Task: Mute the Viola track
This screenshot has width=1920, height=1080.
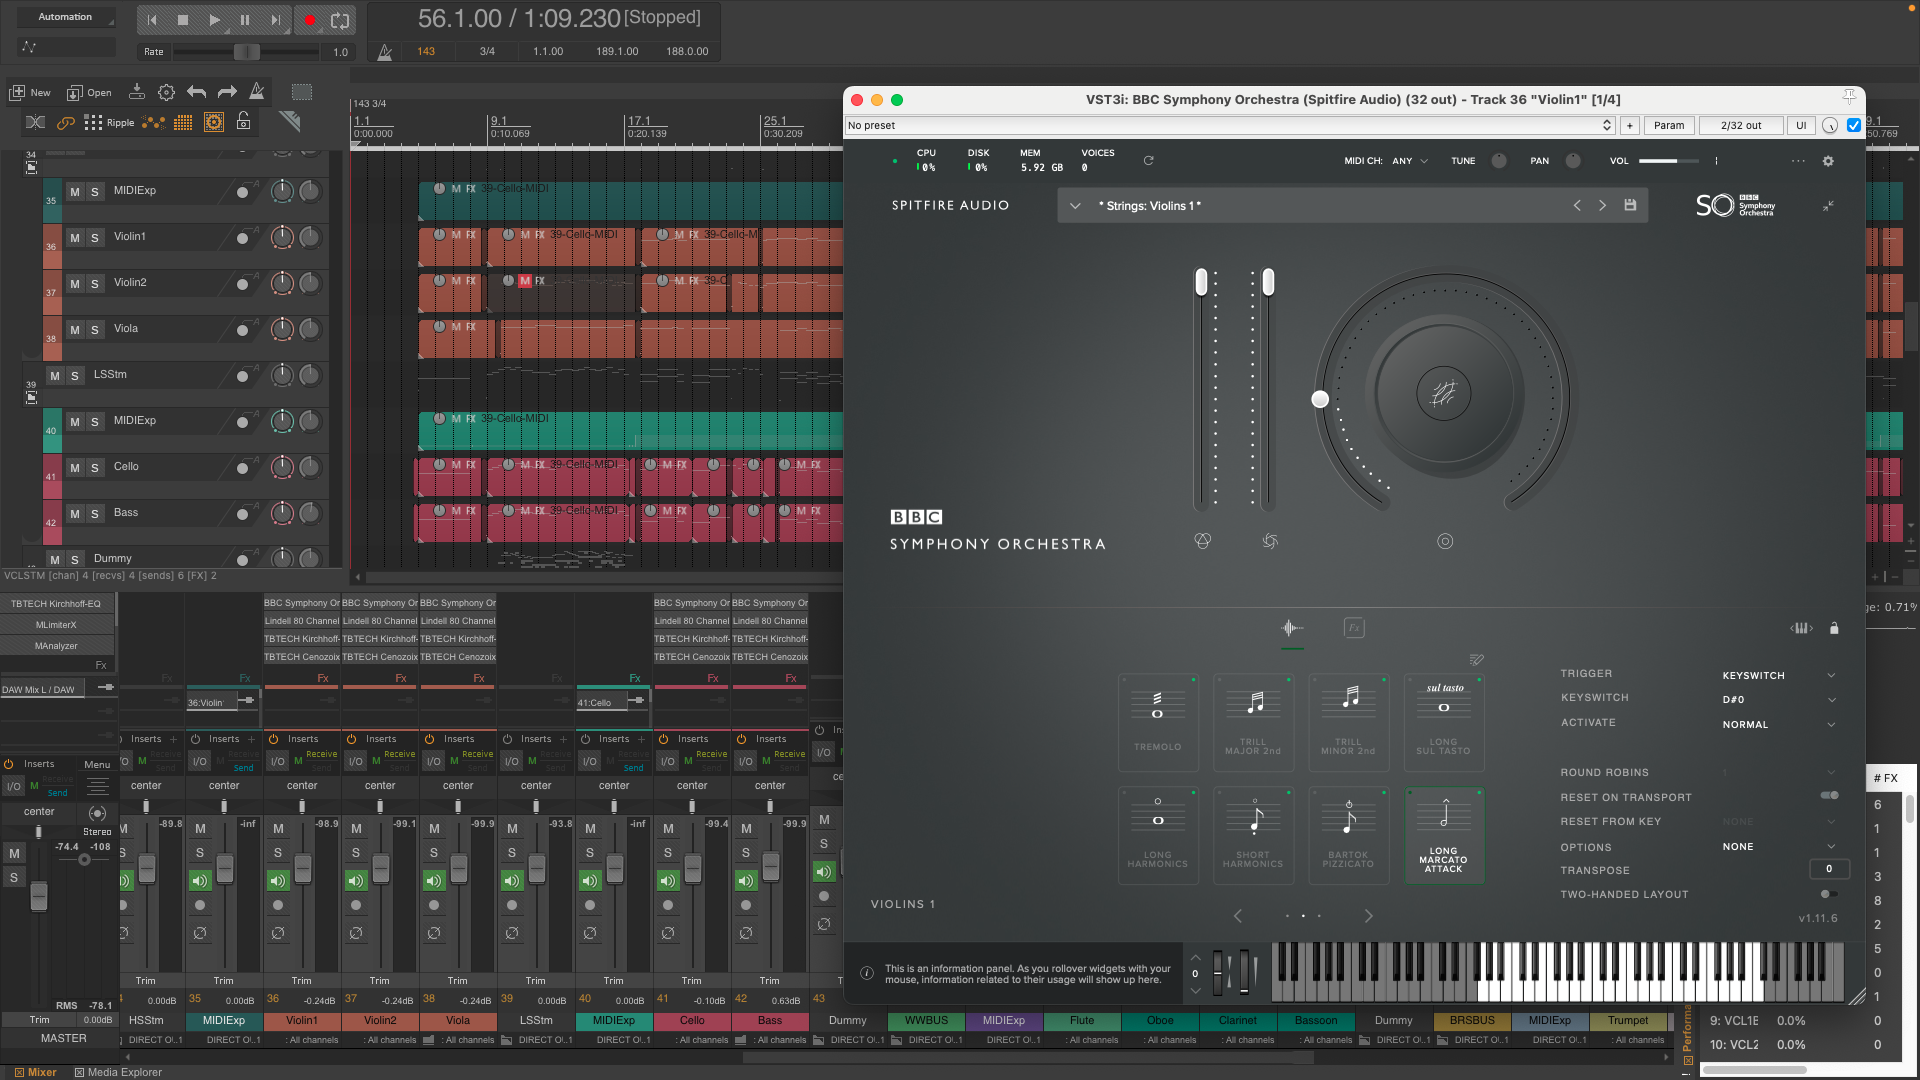Action: coord(75,330)
